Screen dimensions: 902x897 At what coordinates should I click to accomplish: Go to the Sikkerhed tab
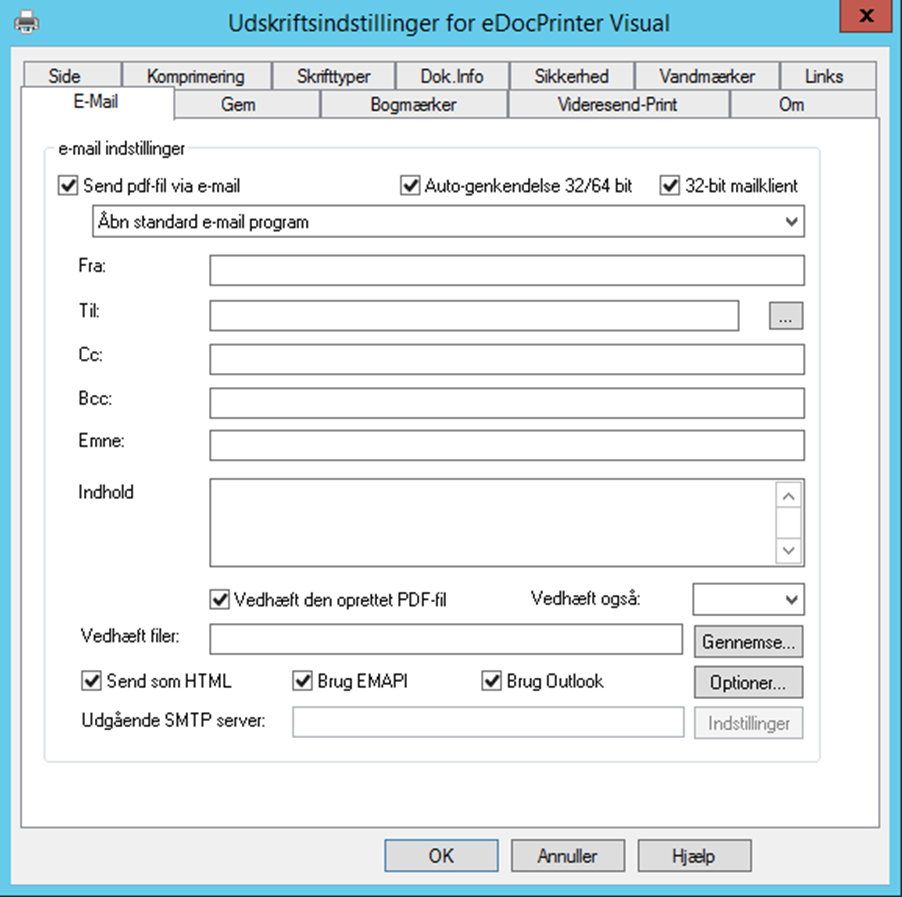tap(571, 76)
